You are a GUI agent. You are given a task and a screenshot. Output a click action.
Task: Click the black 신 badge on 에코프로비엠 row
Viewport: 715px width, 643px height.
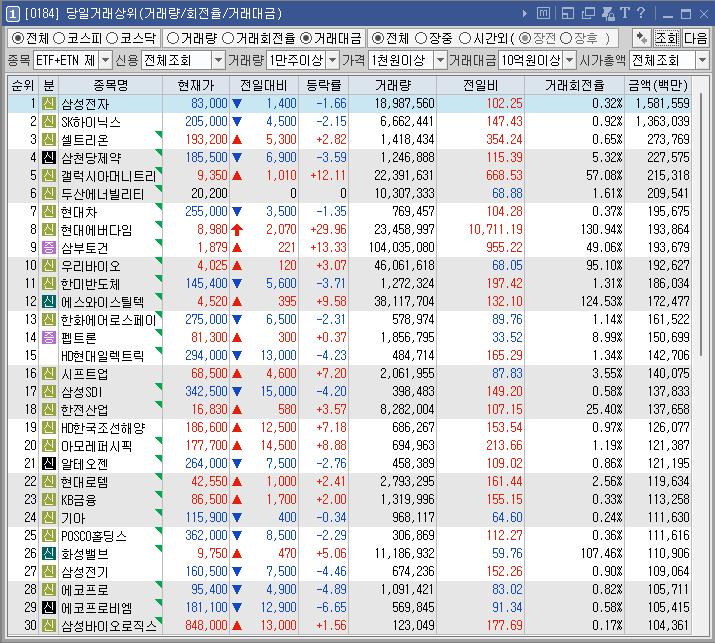pos(49,607)
